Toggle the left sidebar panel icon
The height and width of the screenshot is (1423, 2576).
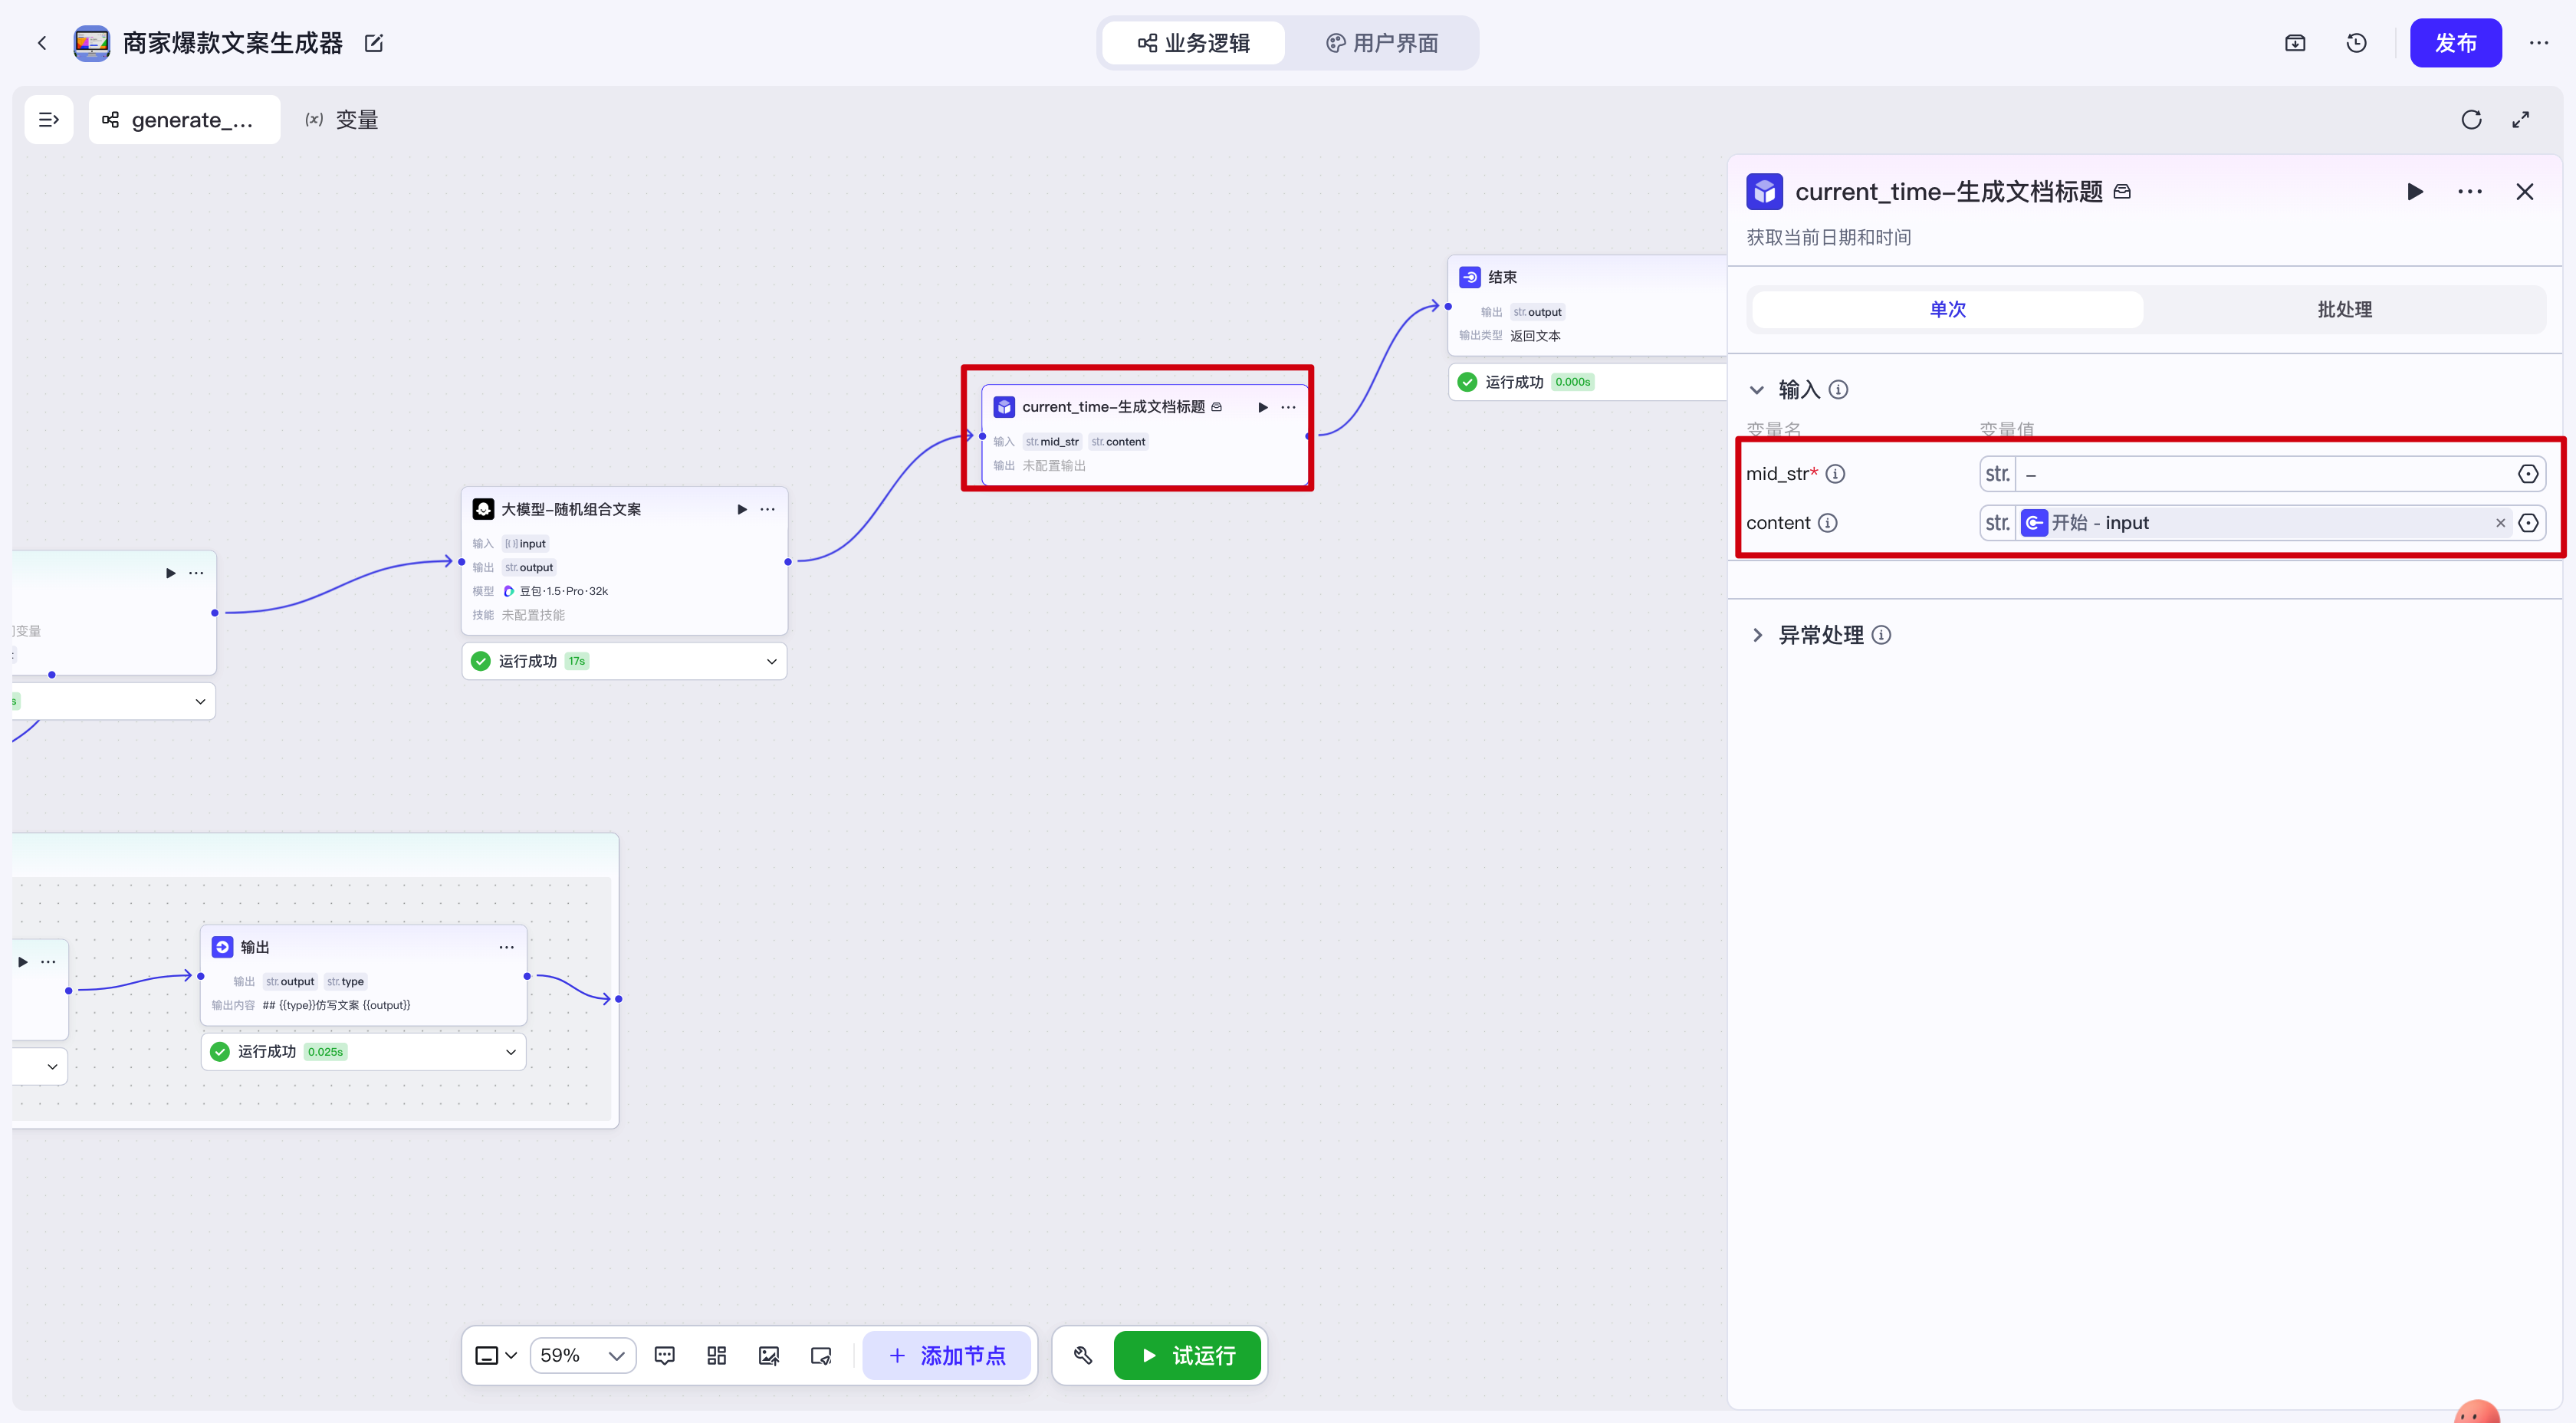[48, 120]
